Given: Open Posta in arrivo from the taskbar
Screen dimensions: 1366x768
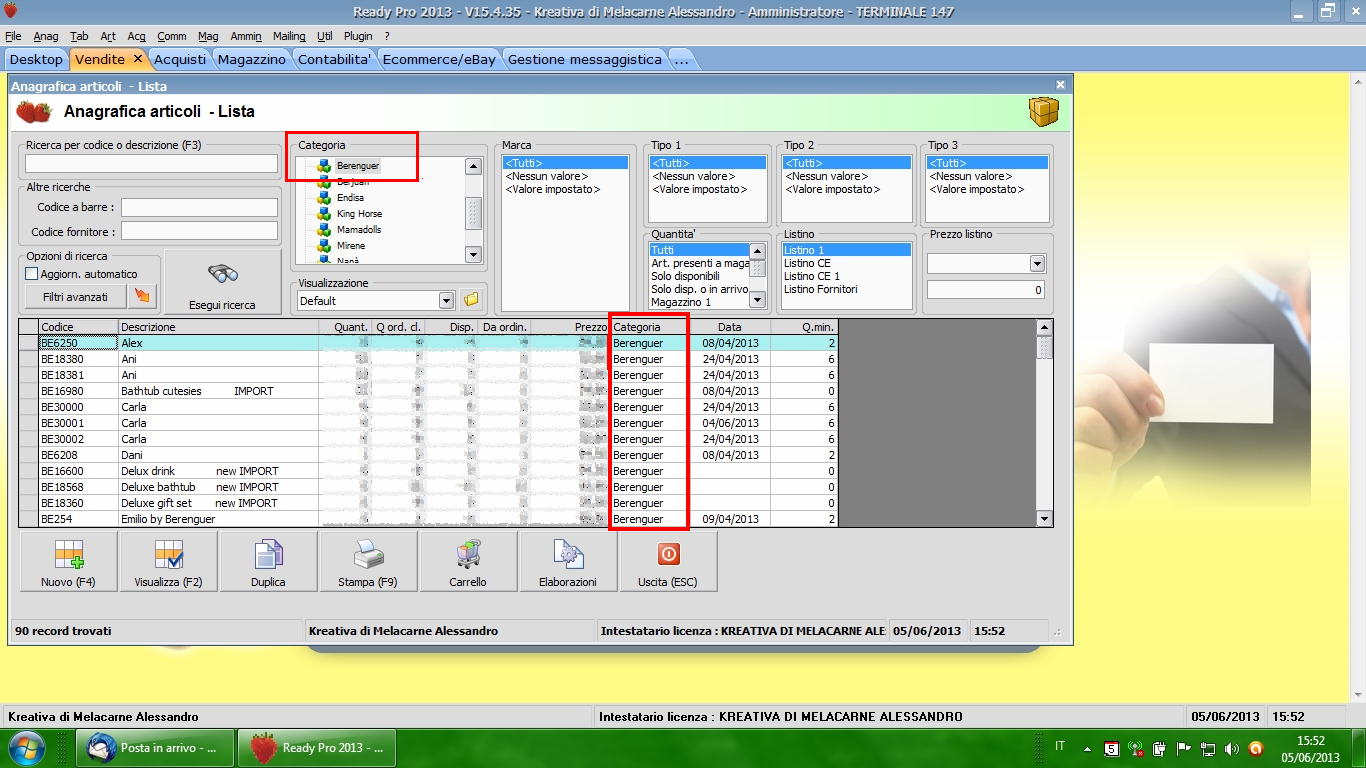Looking at the screenshot, I should (156, 748).
